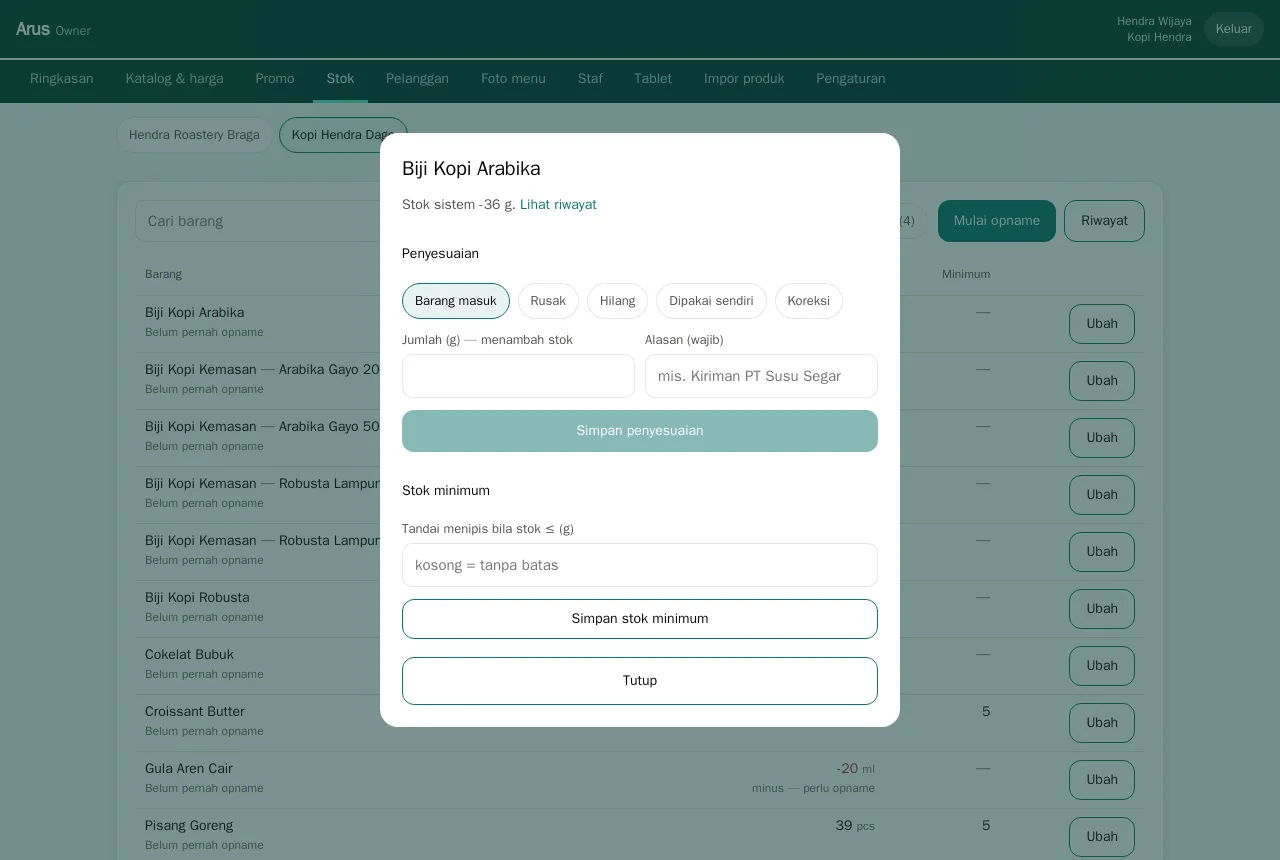Click Ubah for Biji Kopi Arabika
Screen dimensions: 1280x860
pos(1102,324)
